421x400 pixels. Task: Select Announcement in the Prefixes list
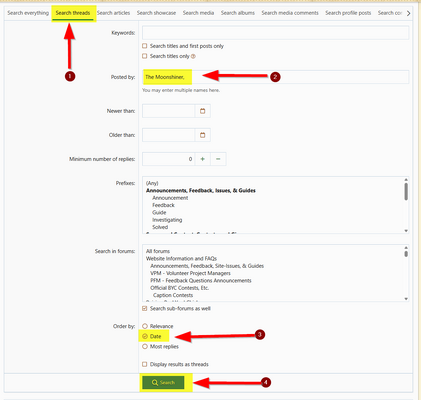click(170, 198)
